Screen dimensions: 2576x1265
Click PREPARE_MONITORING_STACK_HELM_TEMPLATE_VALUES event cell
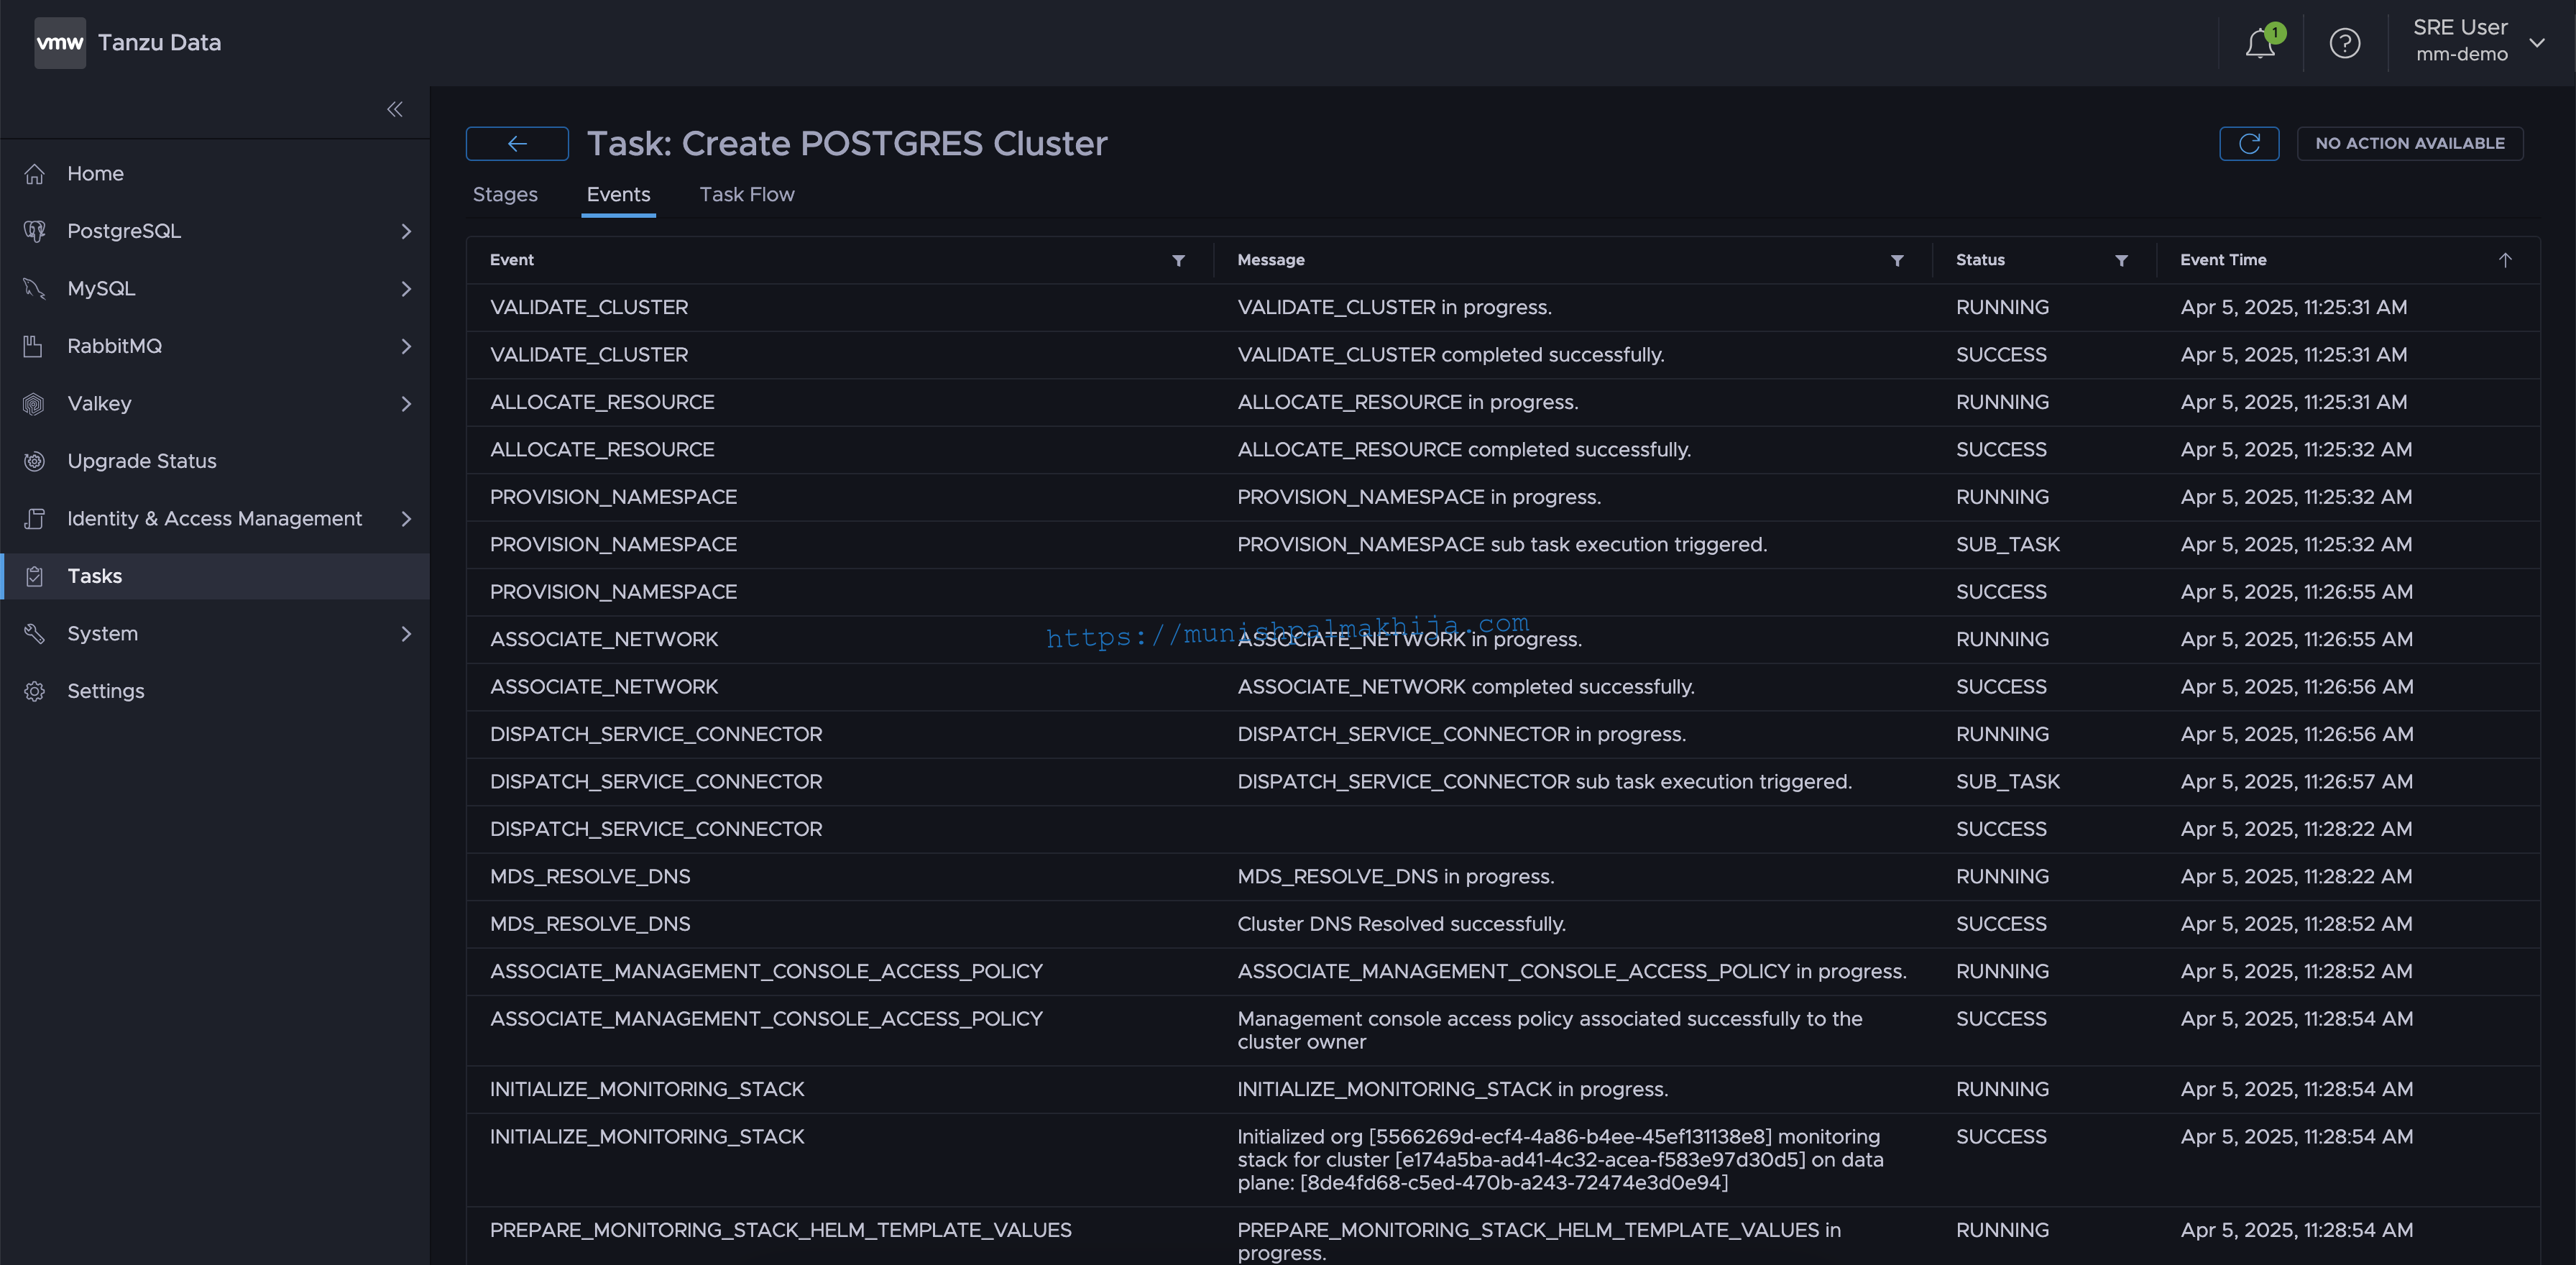pos(780,1231)
